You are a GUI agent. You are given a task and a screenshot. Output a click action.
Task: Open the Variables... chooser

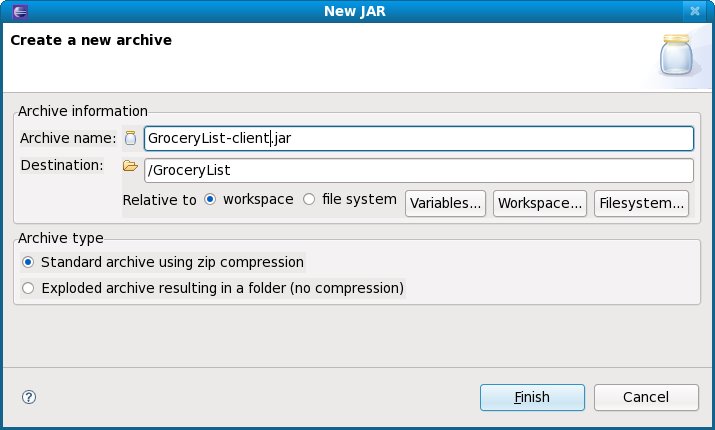click(x=445, y=203)
